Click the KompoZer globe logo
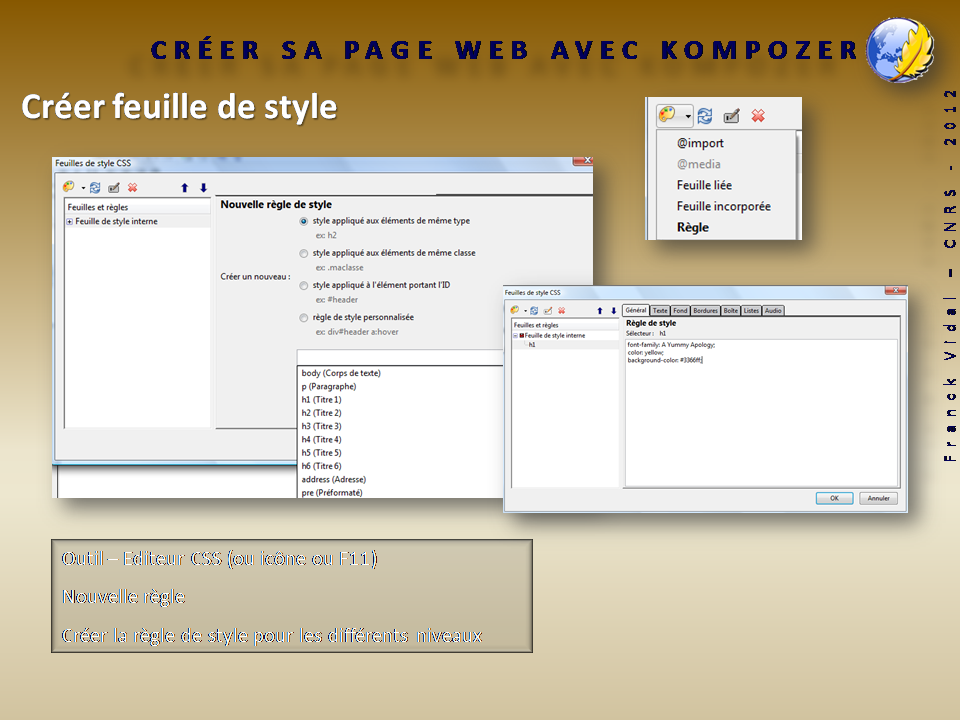 [x=899, y=50]
